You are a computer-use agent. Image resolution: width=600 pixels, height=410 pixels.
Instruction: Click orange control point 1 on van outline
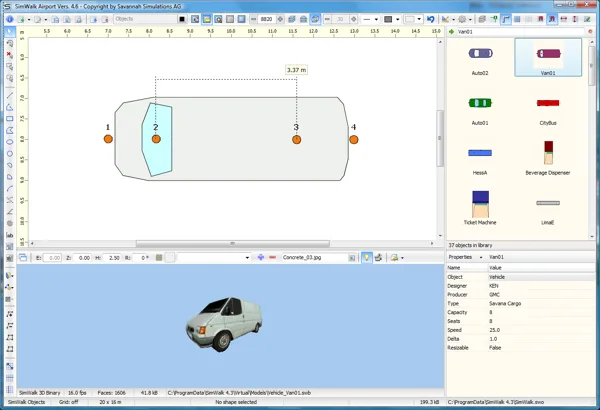108,139
